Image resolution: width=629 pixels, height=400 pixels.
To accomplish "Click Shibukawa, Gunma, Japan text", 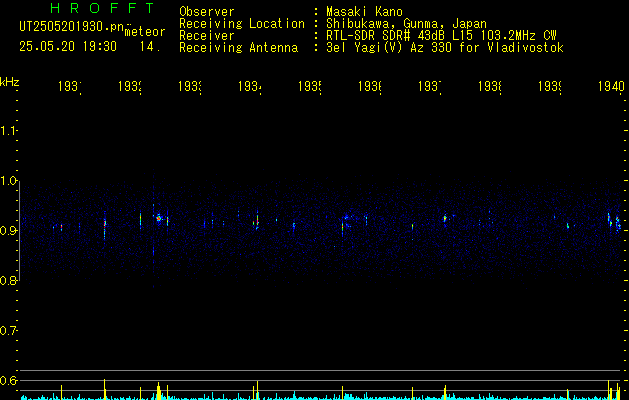I will (x=406, y=24).
